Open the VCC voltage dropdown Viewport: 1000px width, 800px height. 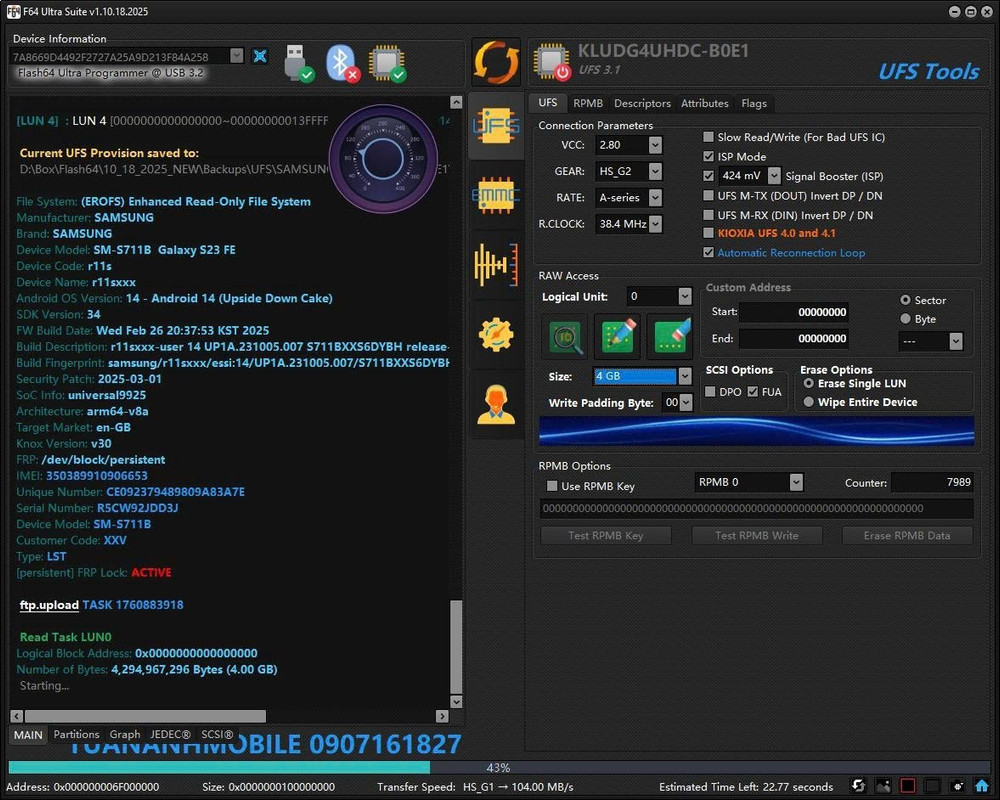tap(655, 145)
